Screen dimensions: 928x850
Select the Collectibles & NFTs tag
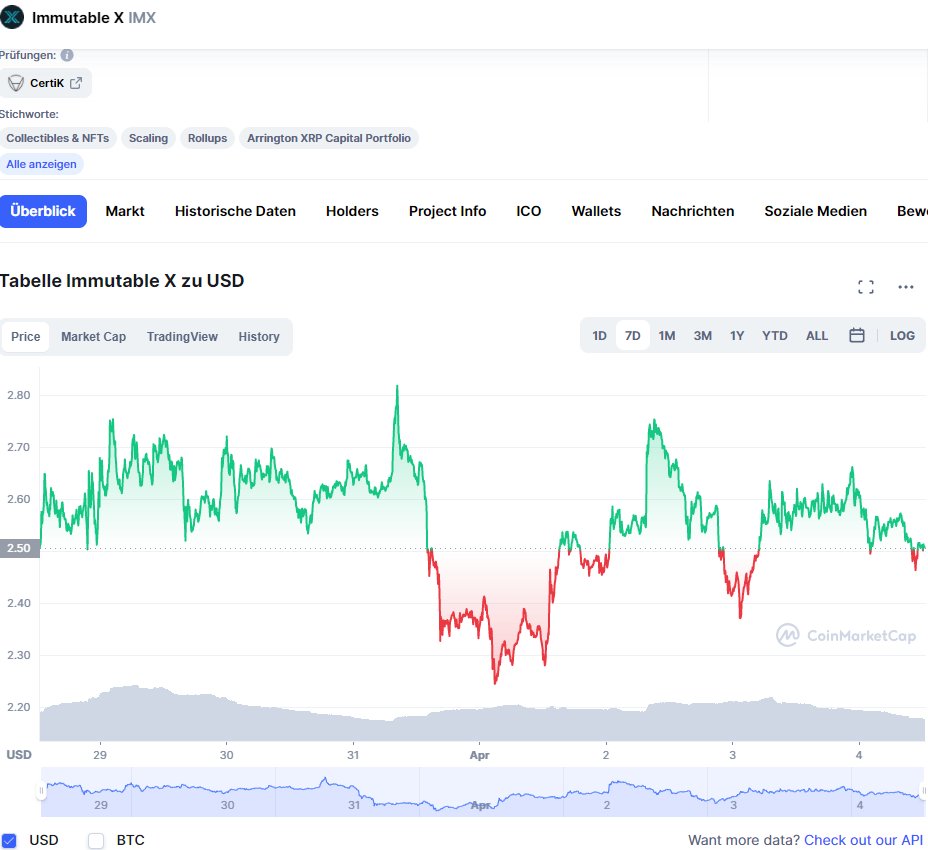[x=57, y=138]
